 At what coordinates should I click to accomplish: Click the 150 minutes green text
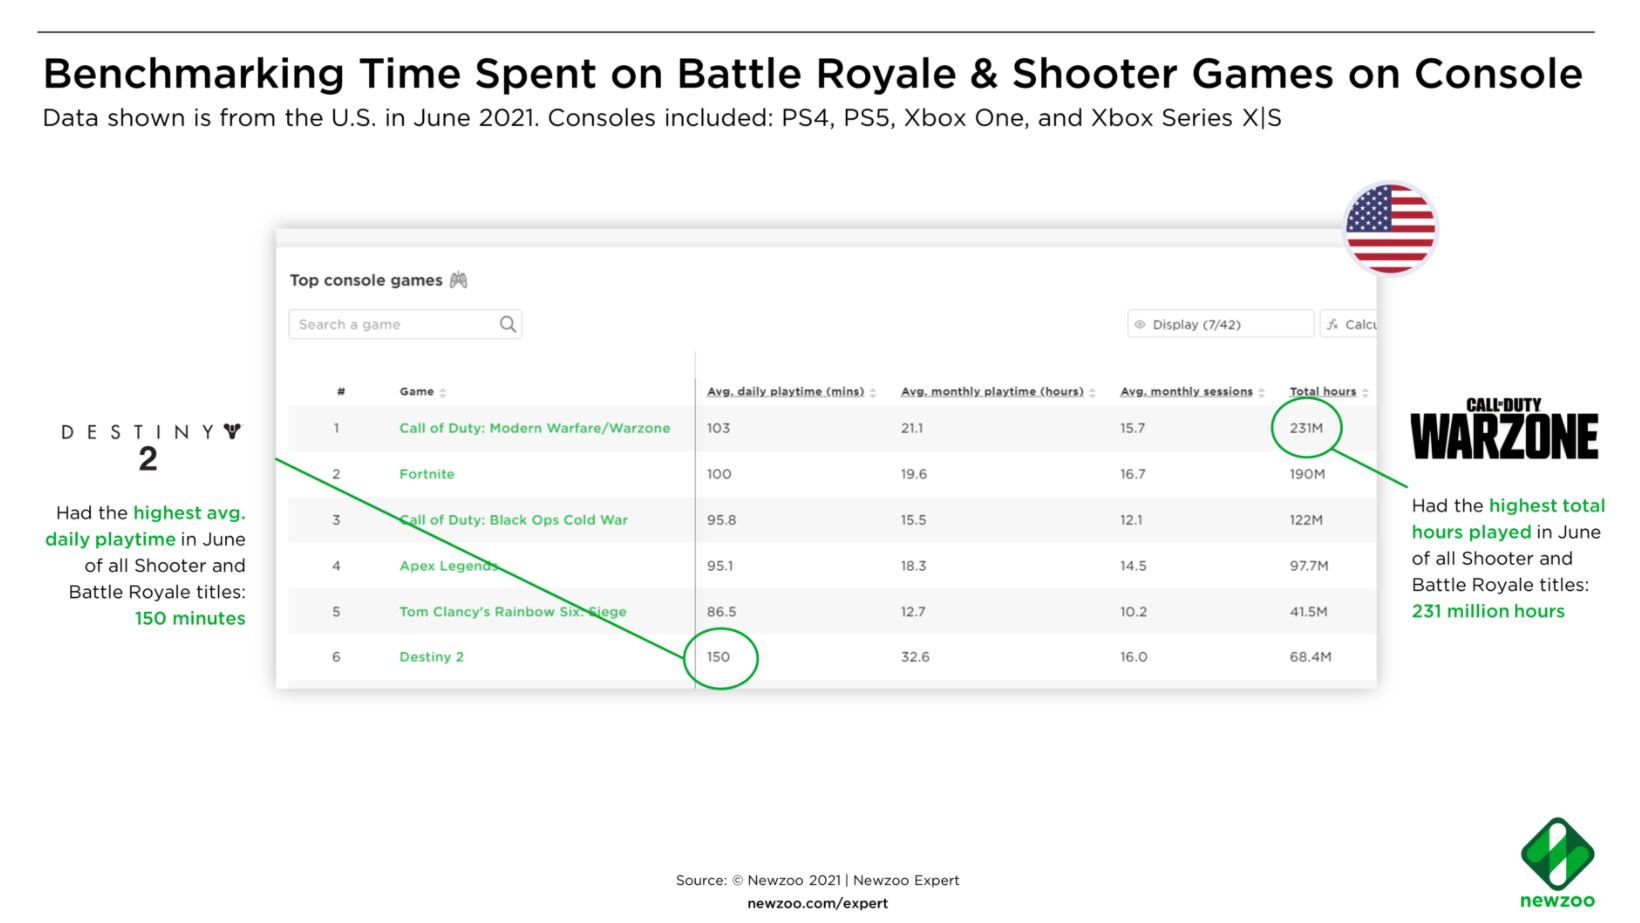click(x=190, y=618)
